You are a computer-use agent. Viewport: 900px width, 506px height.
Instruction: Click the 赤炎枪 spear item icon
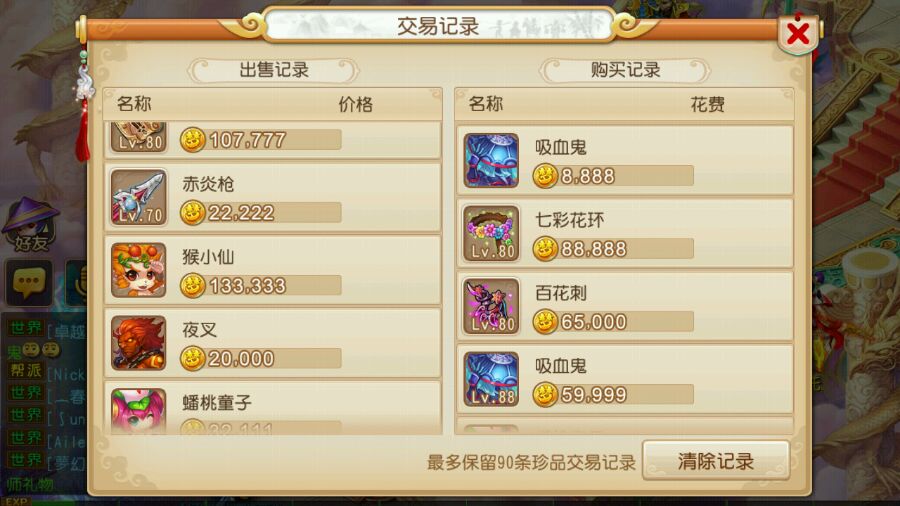(138, 197)
